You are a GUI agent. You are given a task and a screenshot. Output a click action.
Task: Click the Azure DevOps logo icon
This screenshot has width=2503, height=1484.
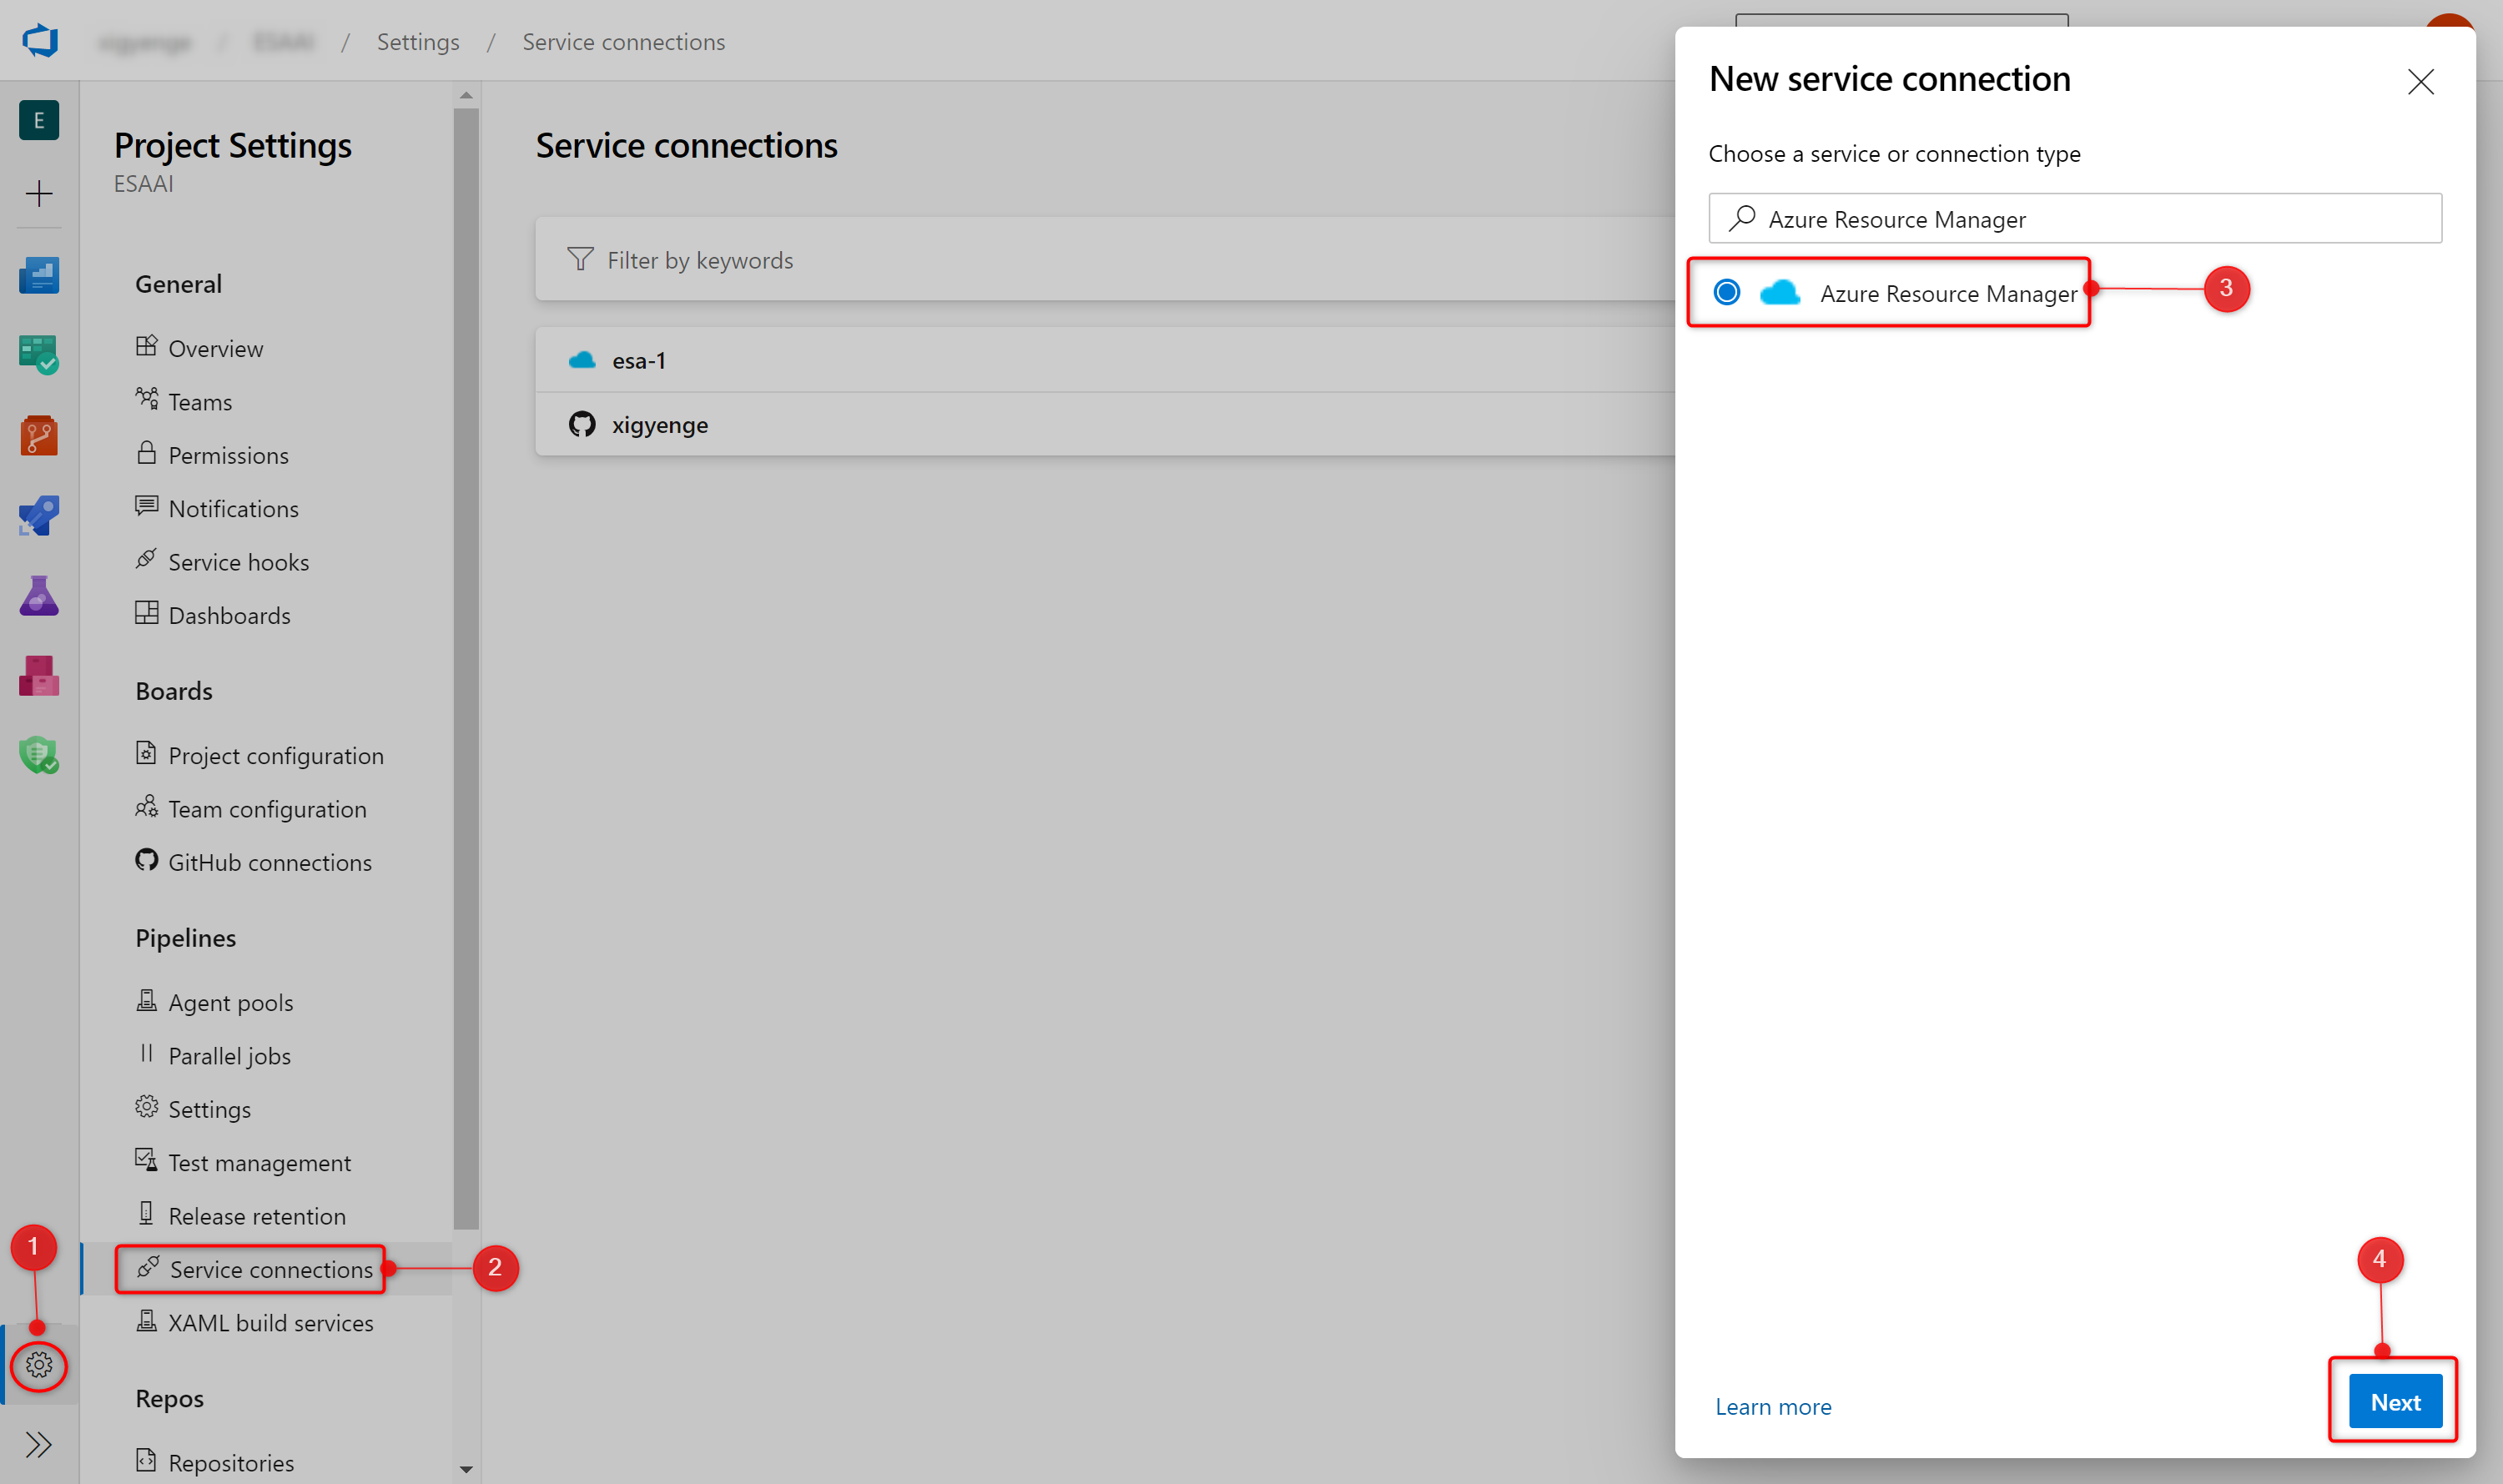coord(40,41)
